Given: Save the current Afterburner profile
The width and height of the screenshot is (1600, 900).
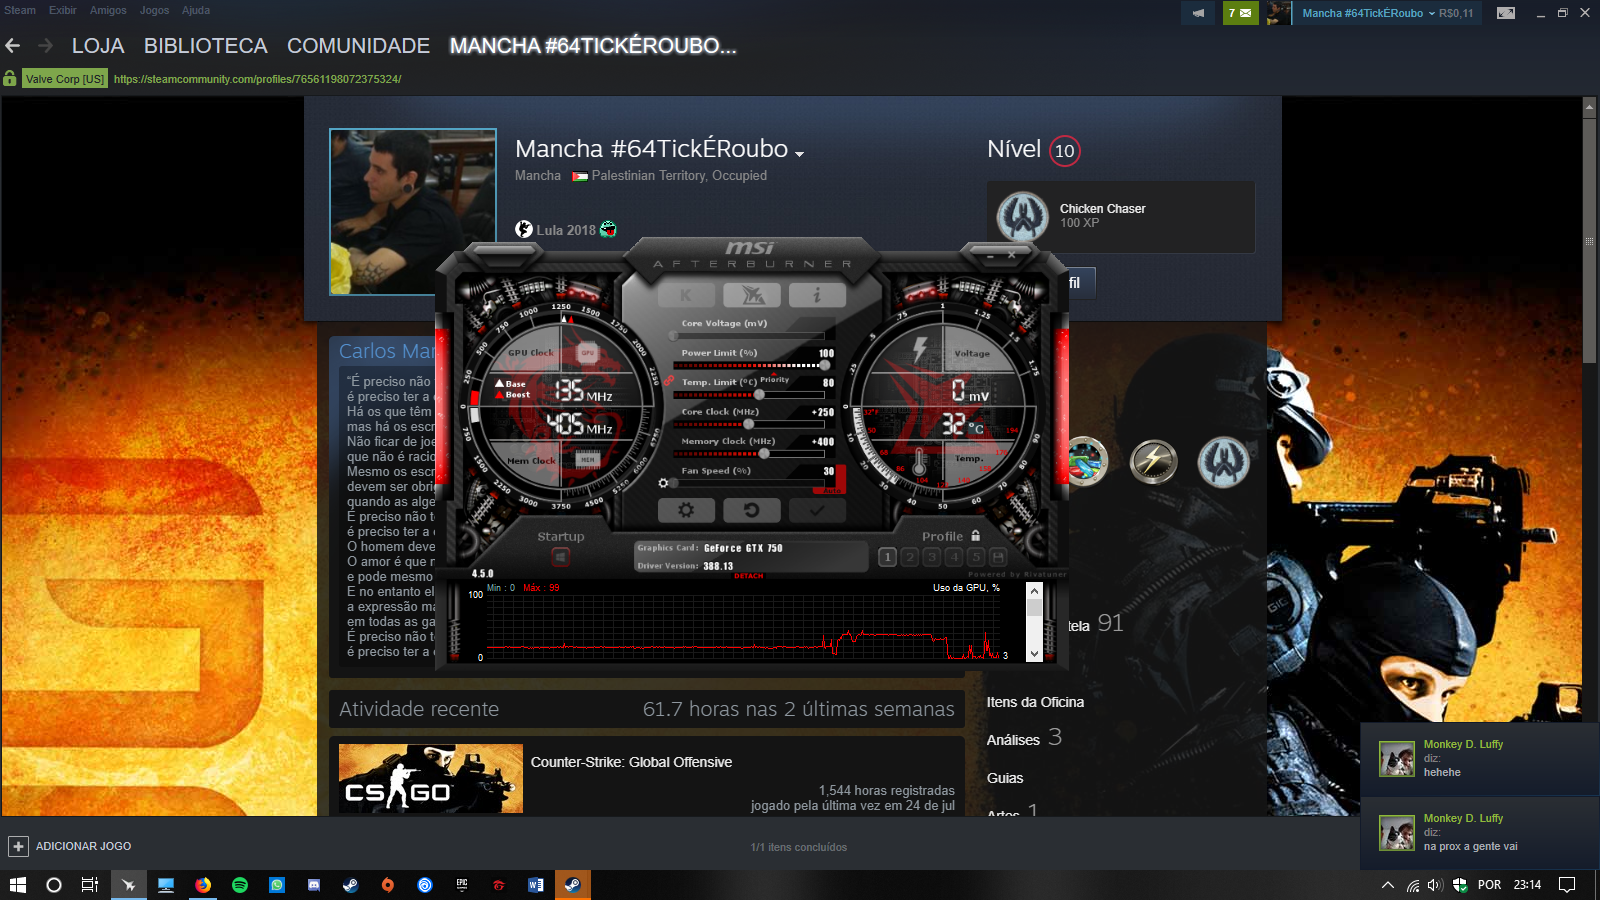Looking at the screenshot, I should point(997,557).
